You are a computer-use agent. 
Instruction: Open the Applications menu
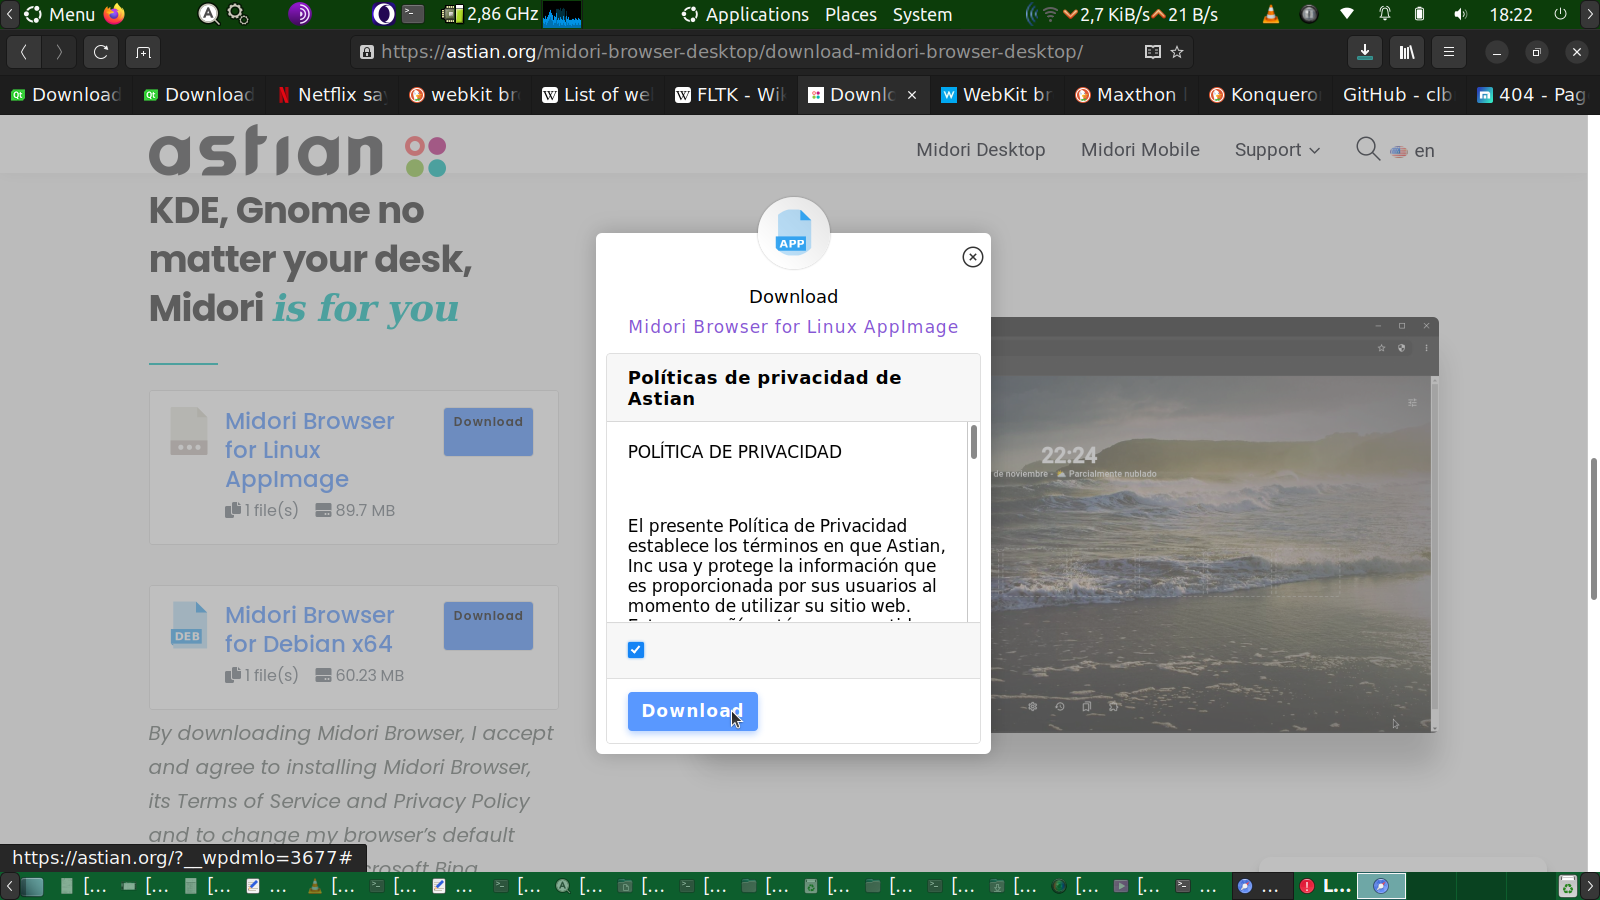(745, 14)
